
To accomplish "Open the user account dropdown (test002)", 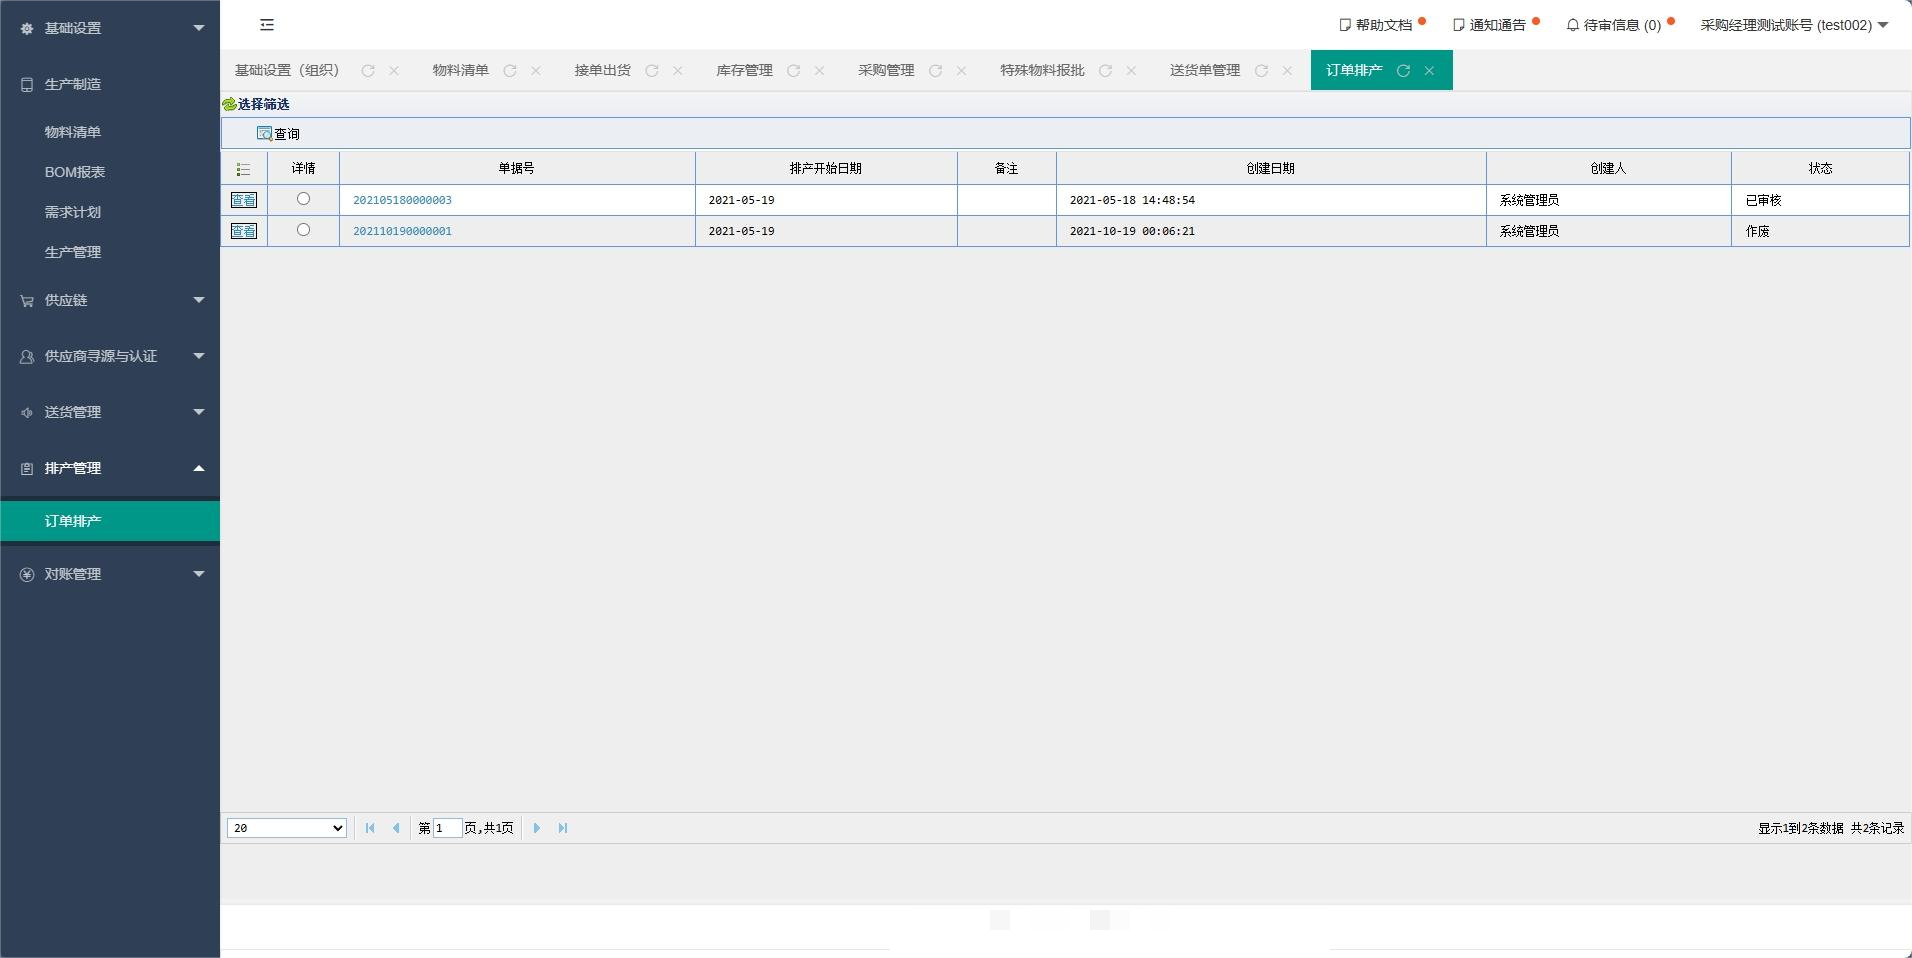I will [1794, 25].
